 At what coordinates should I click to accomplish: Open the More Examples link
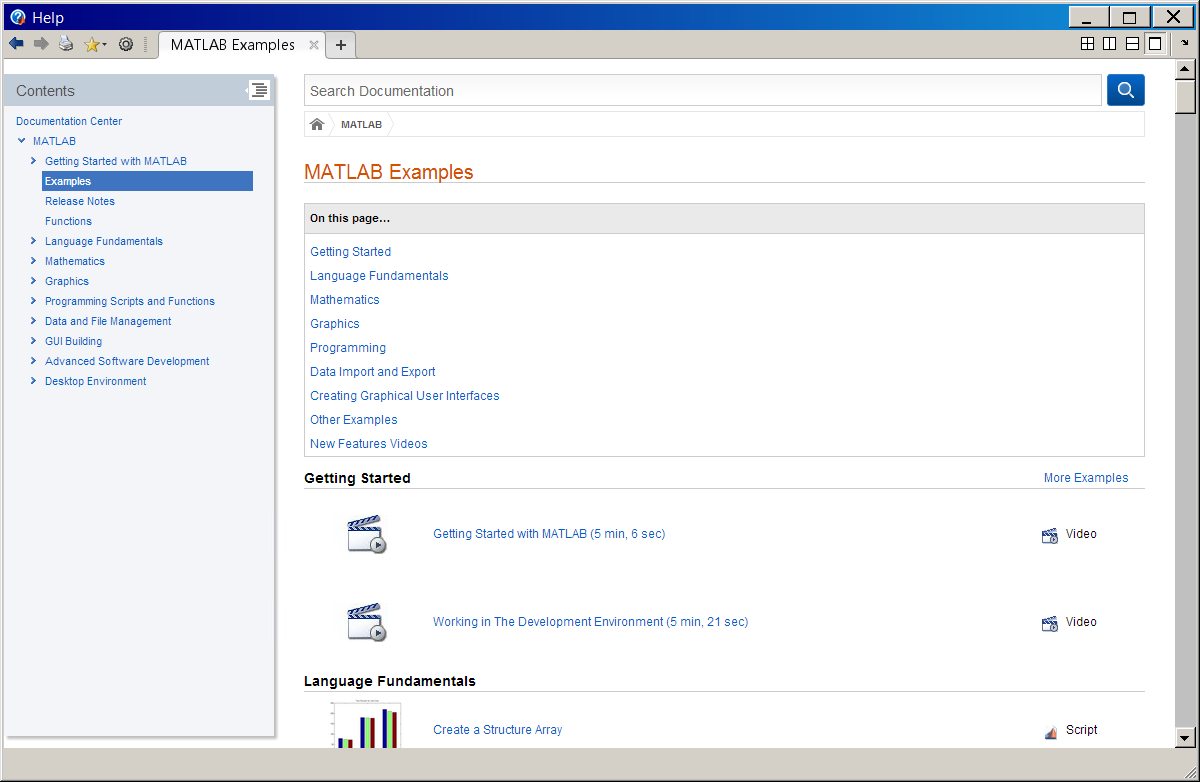pyautogui.click(x=1086, y=478)
